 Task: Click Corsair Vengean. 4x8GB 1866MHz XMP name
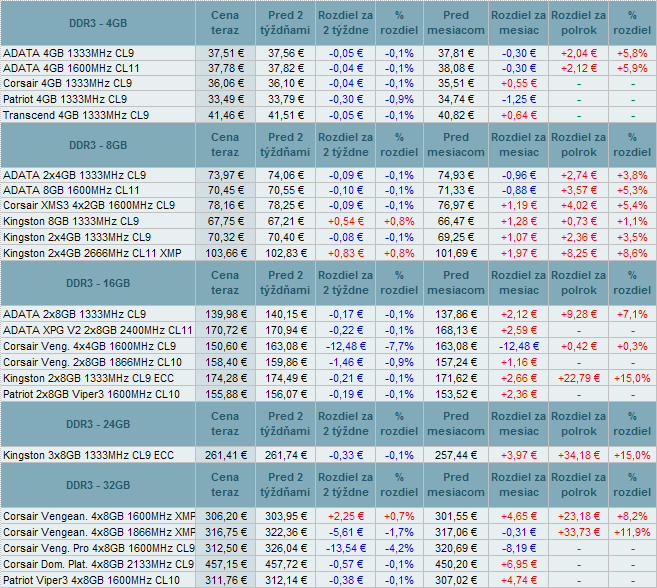(x=99, y=532)
